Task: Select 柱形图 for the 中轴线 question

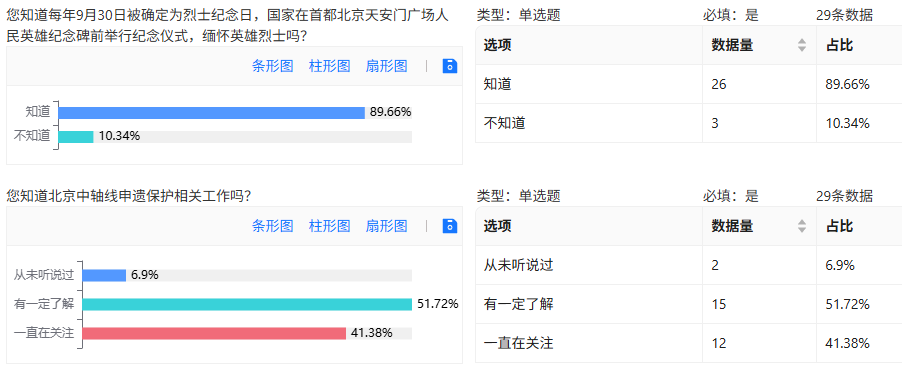Action: [x=330, y=226]
